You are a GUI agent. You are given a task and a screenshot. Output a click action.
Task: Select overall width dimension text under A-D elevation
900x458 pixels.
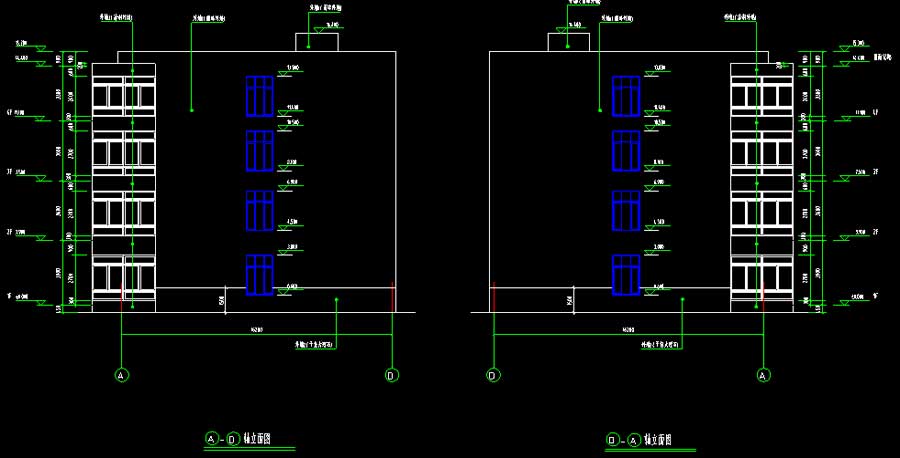[x=257, y=330]
